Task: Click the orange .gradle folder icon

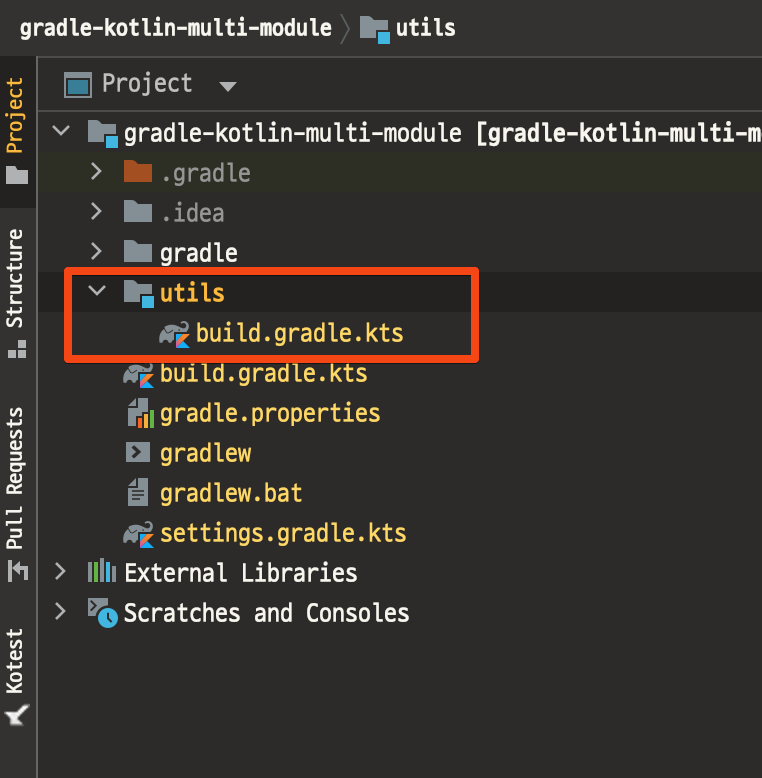Action: (138, 171)
